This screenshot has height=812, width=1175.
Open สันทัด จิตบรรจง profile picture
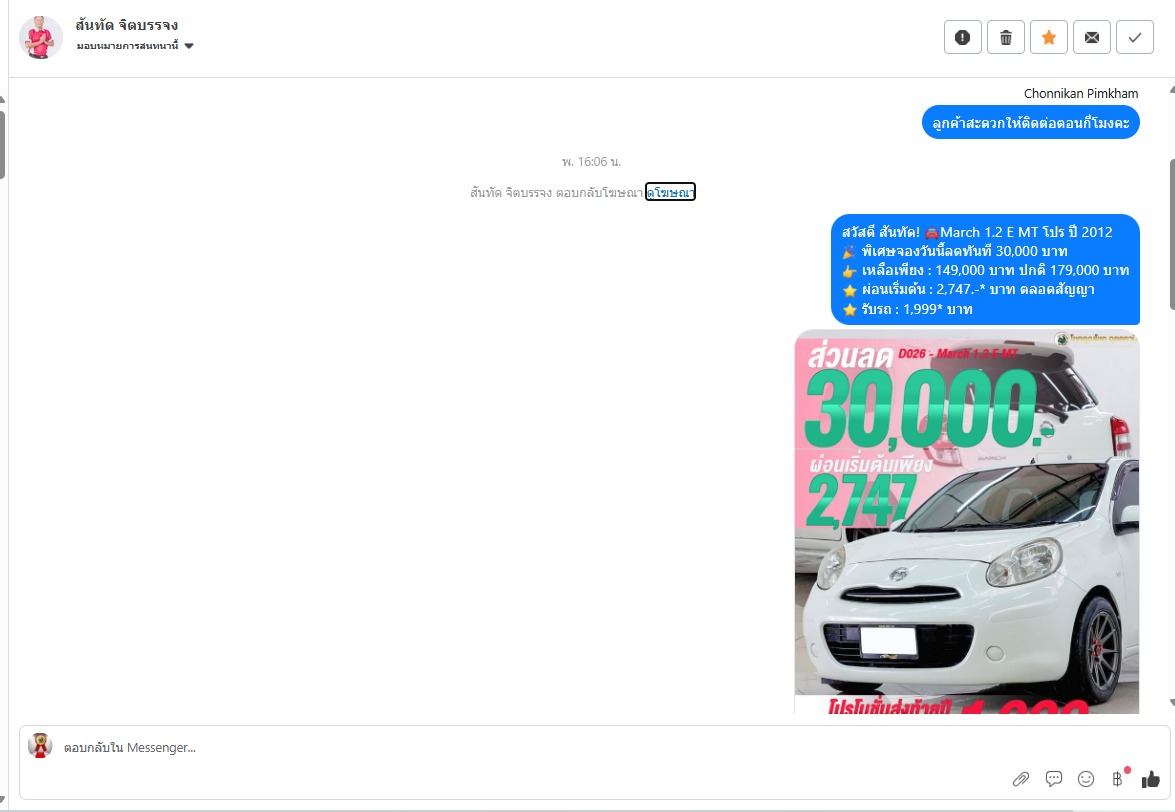(x=40, y=37)
